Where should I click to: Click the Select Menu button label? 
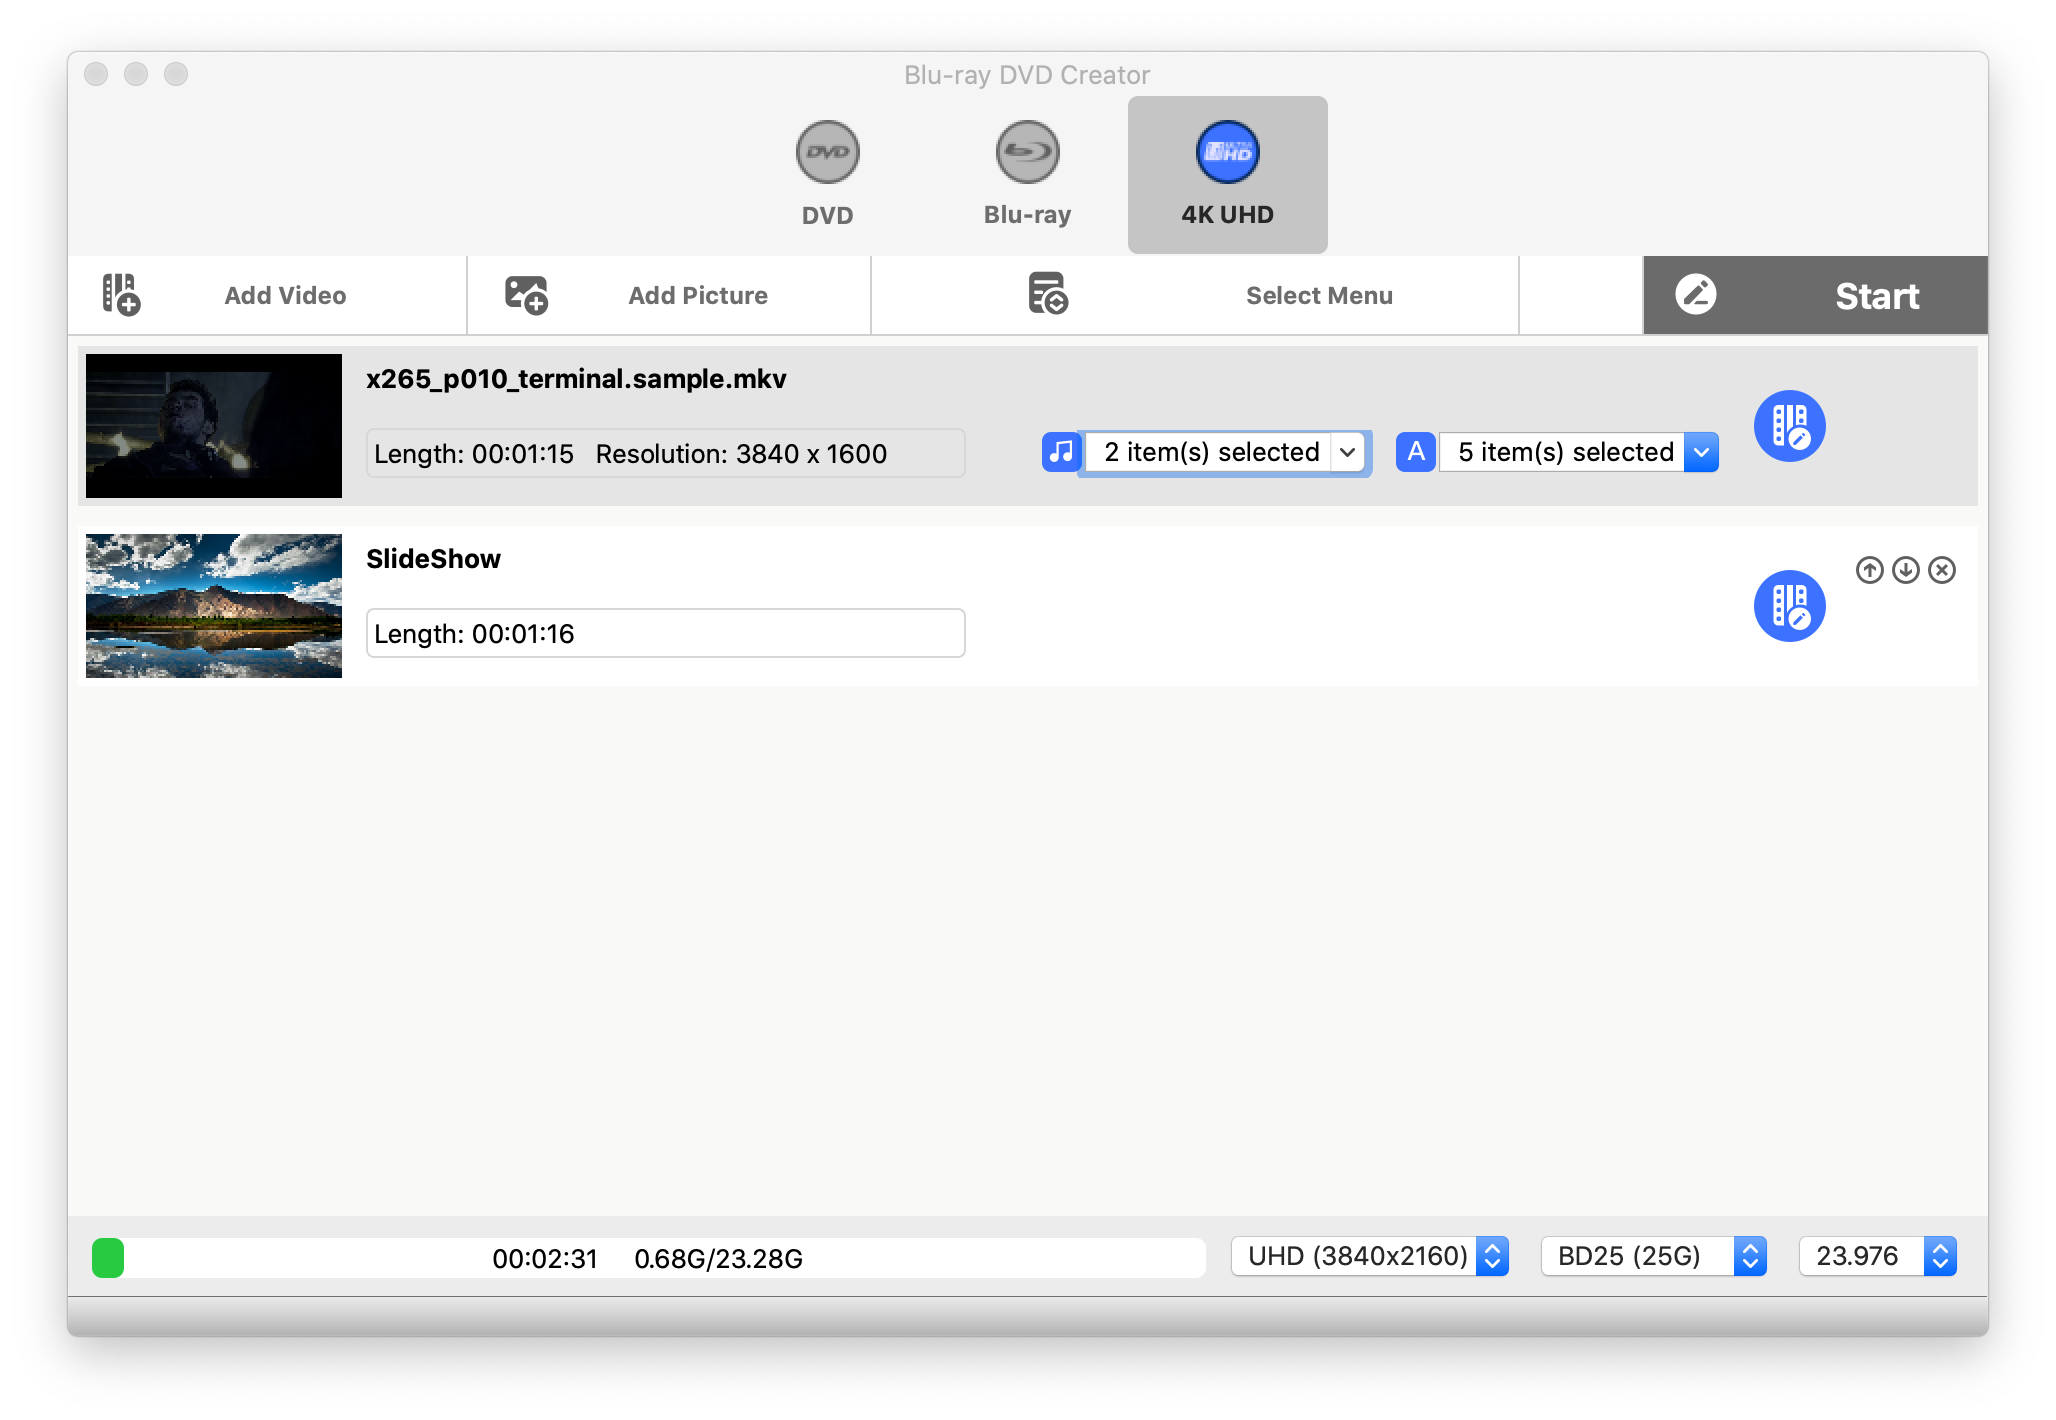[1319, 295]
